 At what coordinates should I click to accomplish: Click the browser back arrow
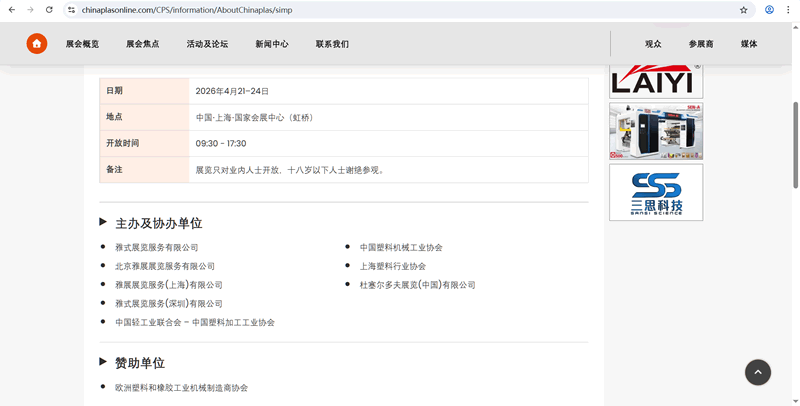(10, 9)
